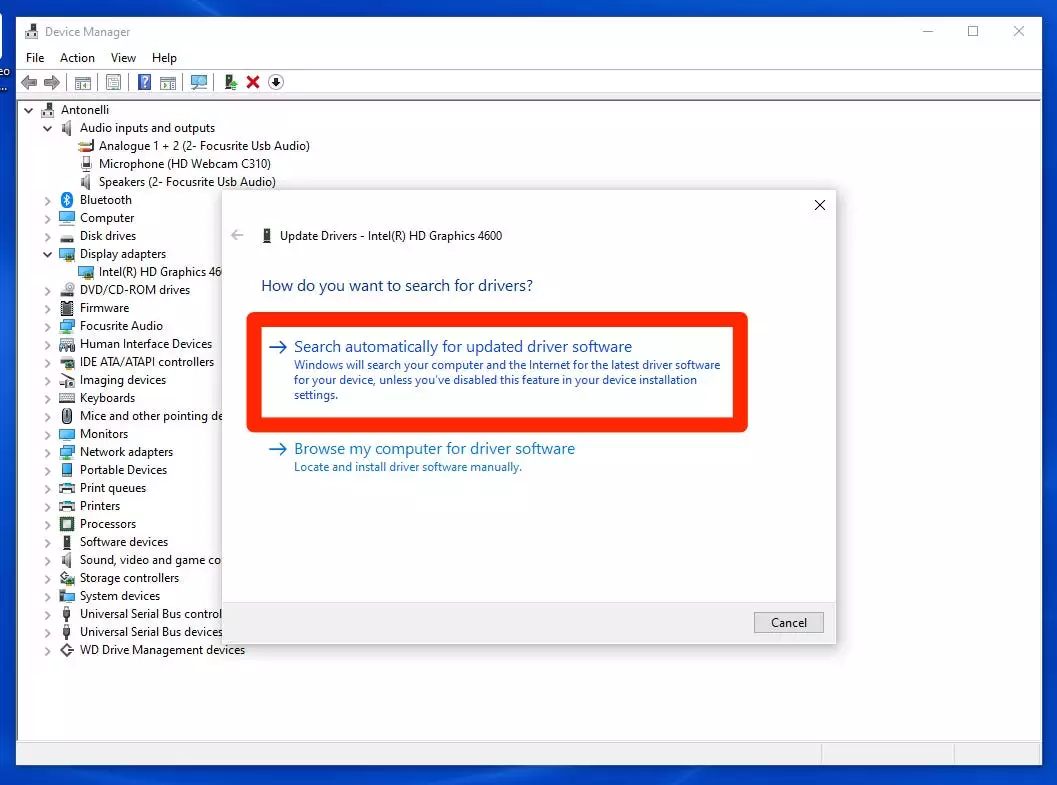Click the Bluetooth category icon

(x=67, y=200)
